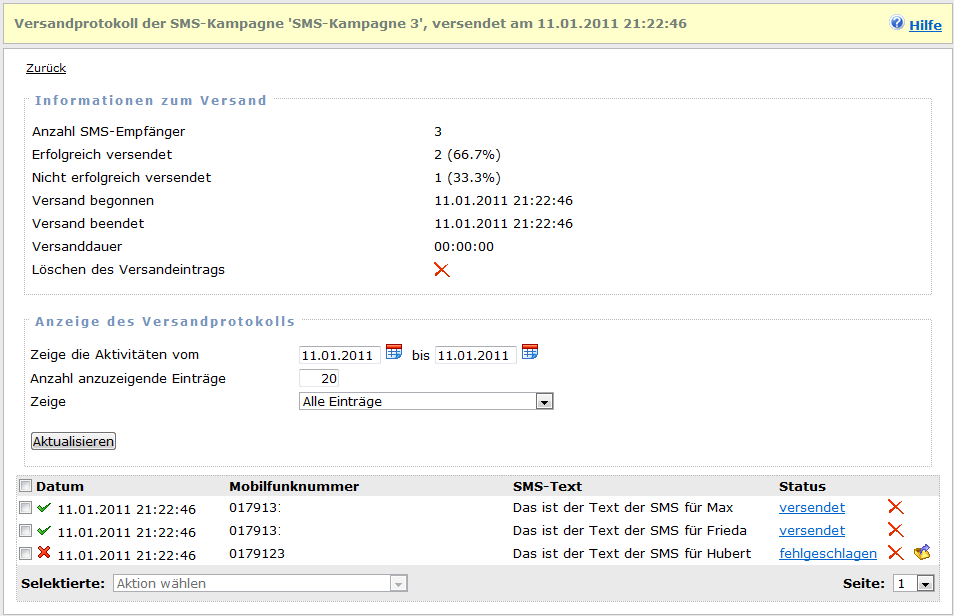Open 'versendet' status link for Frieda
Image resolution: width=954 pixels, height=616 pixels.
pyautogui.click(x=811, y=531)
